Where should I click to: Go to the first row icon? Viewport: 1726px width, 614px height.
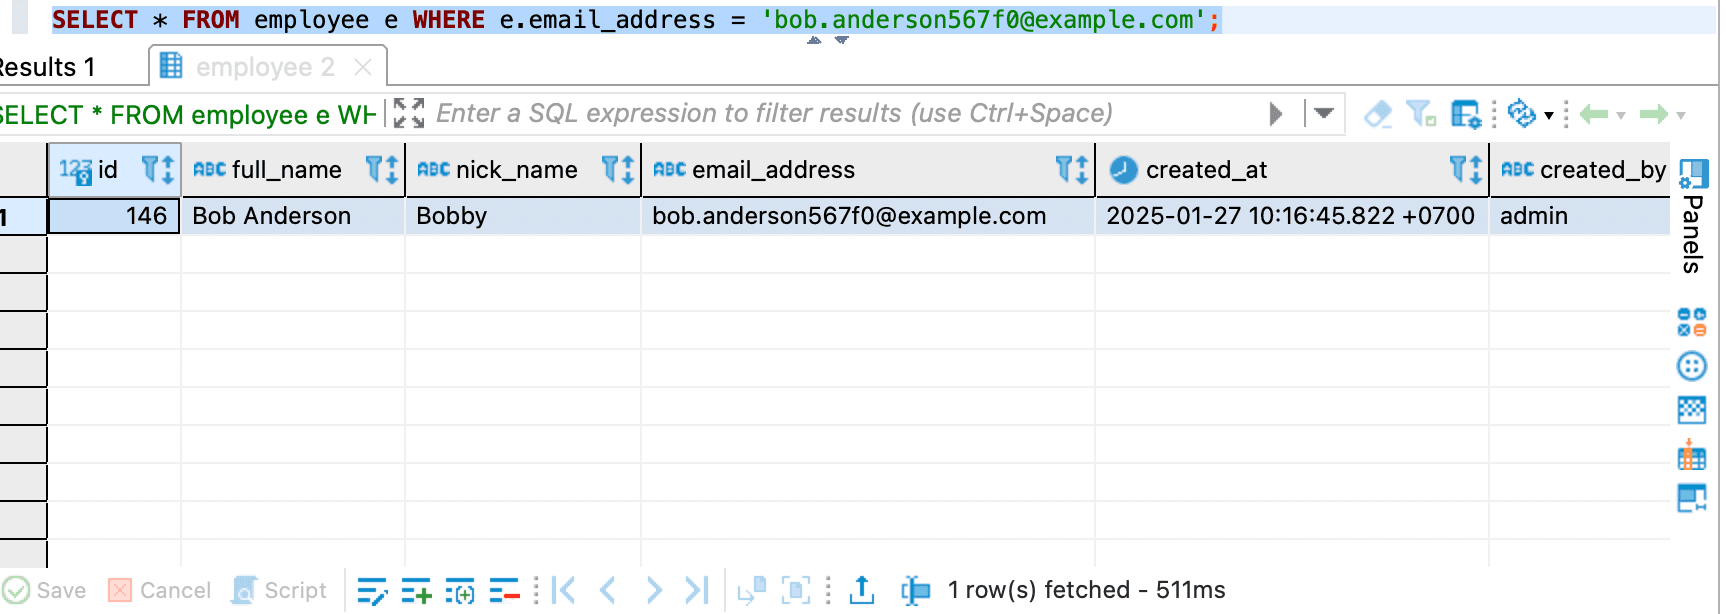tap(564, 590)
